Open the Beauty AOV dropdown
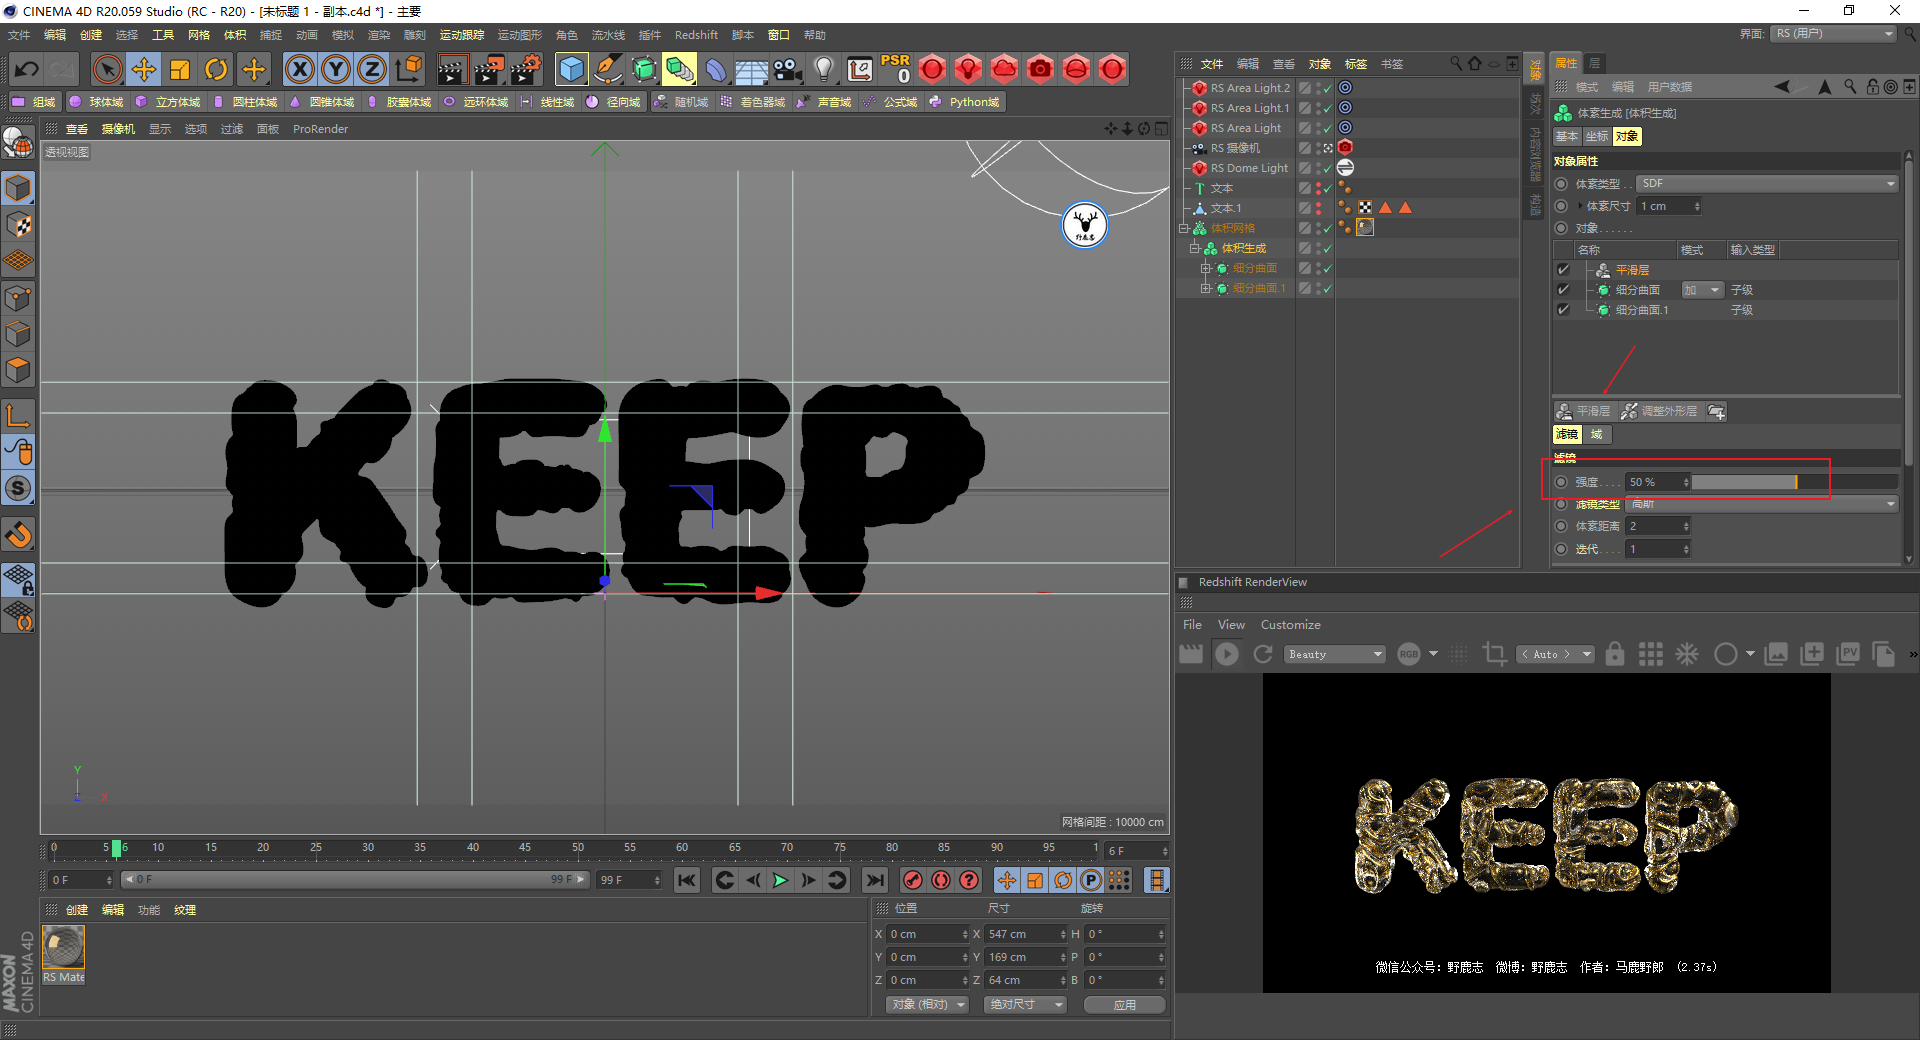Image resolution: width=1920 pixels, height=1040 pixels. [x=1335, y=654]
